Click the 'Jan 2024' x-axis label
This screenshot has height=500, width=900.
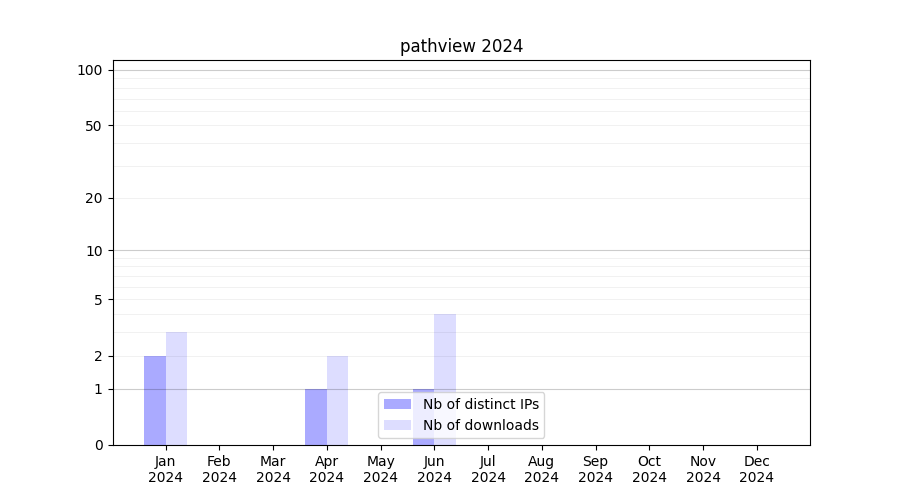165,469
